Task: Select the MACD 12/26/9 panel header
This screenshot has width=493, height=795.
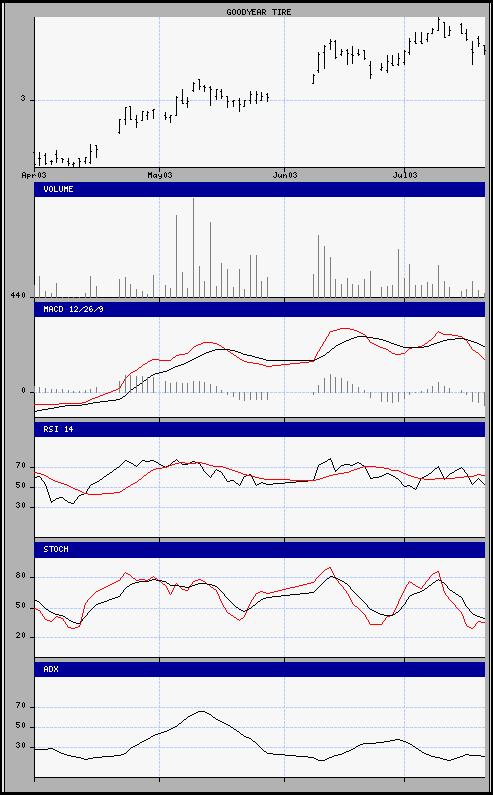Action: (x=260, y=309)
